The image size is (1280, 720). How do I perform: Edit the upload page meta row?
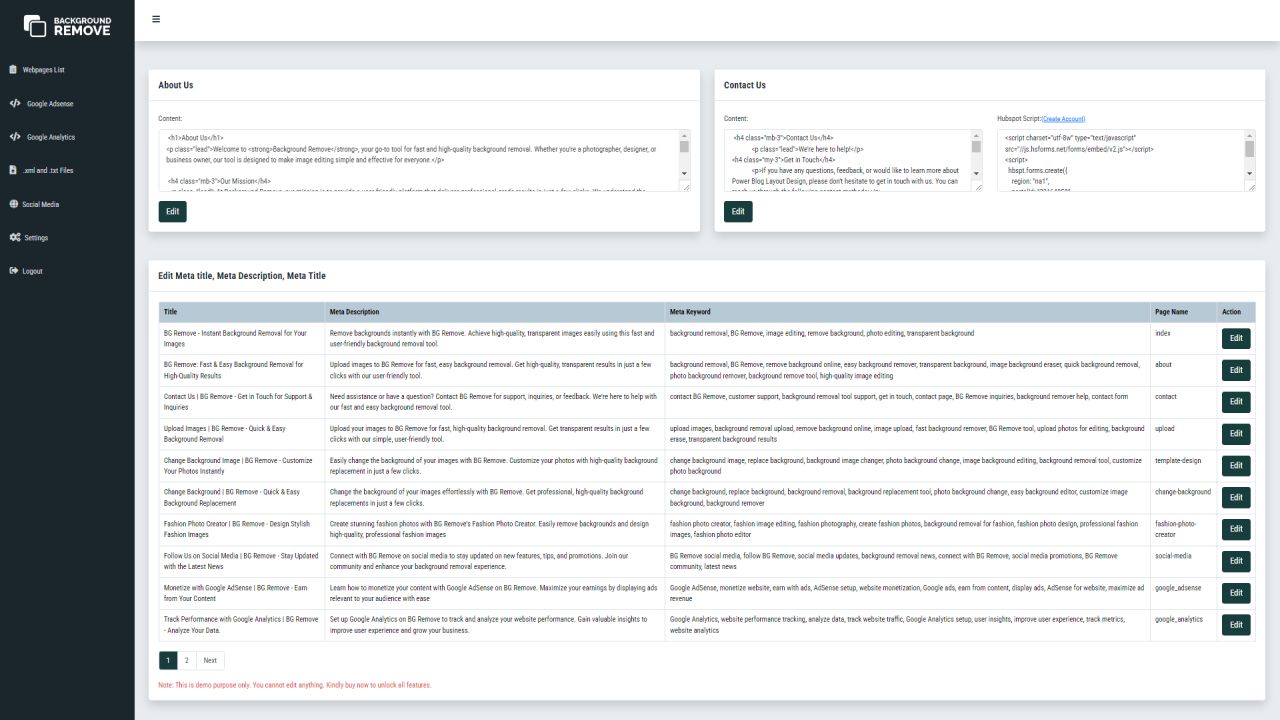click(x=1236, y=434)
